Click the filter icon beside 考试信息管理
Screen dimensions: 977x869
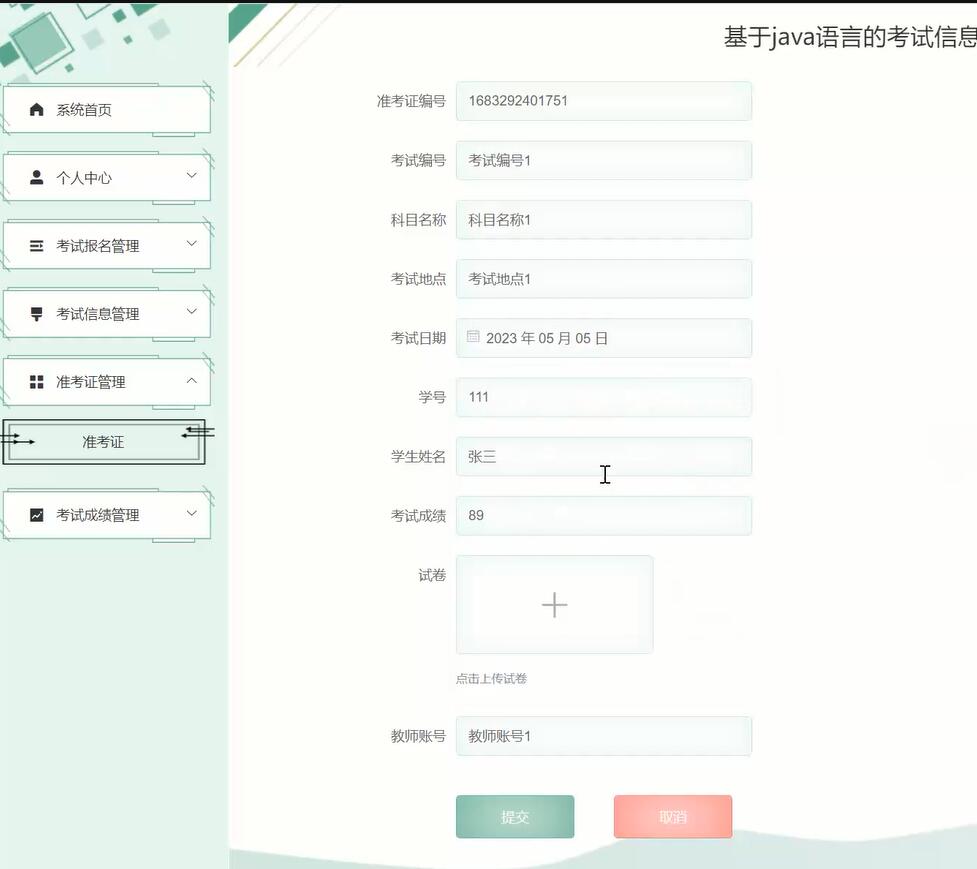(37, 312)
